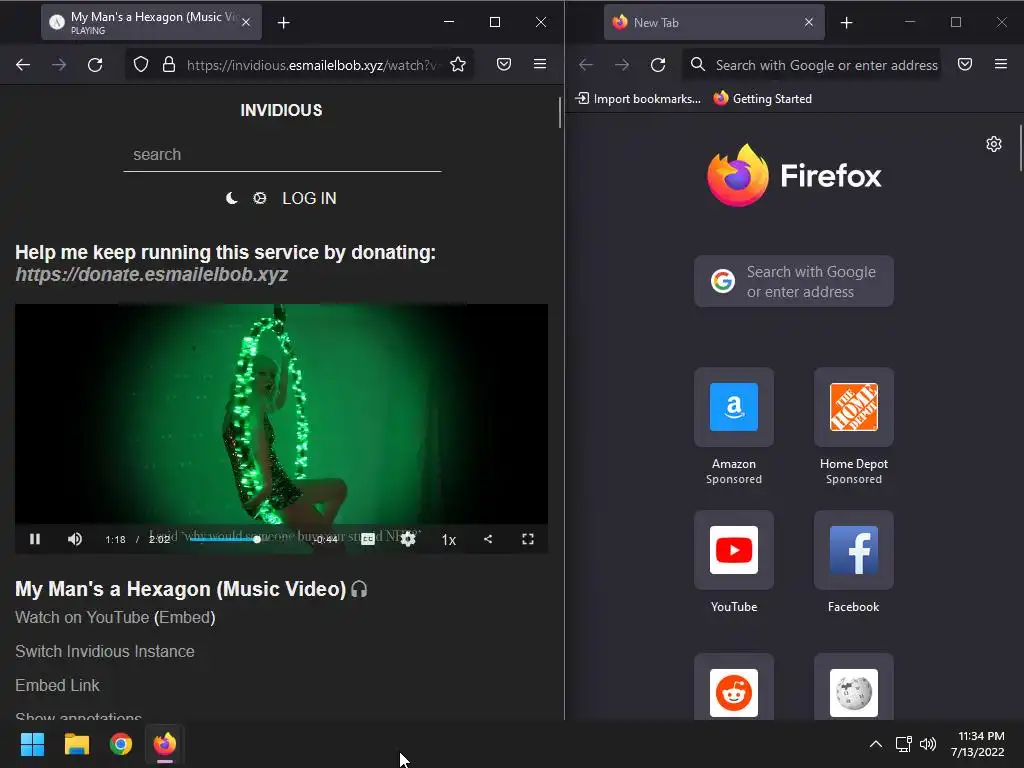Image resolution: width=1024 pixels, height=768 pixels.
Task: Click the right window address bar
Action: point(812,65)
